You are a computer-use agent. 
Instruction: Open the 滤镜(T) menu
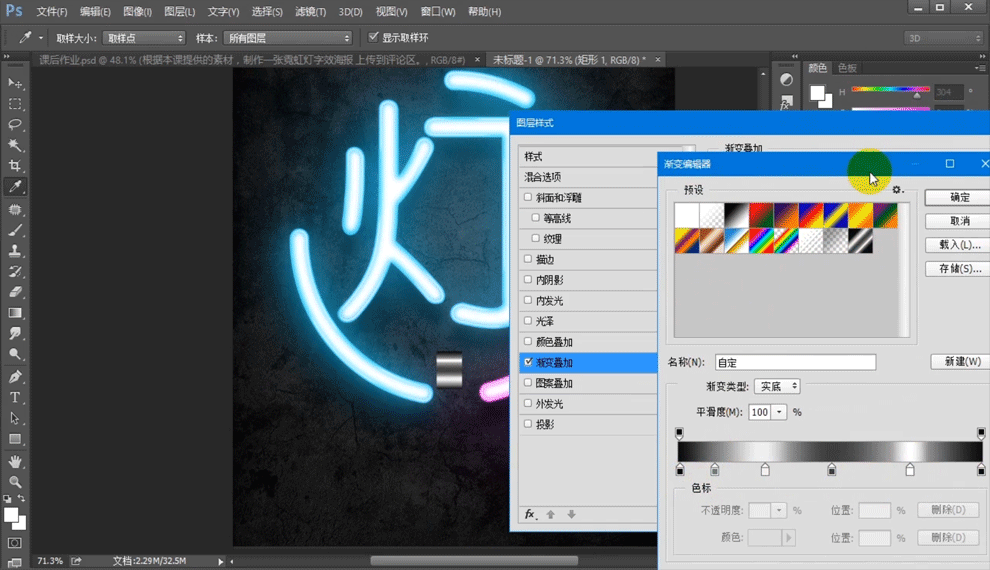click(311, 11)
